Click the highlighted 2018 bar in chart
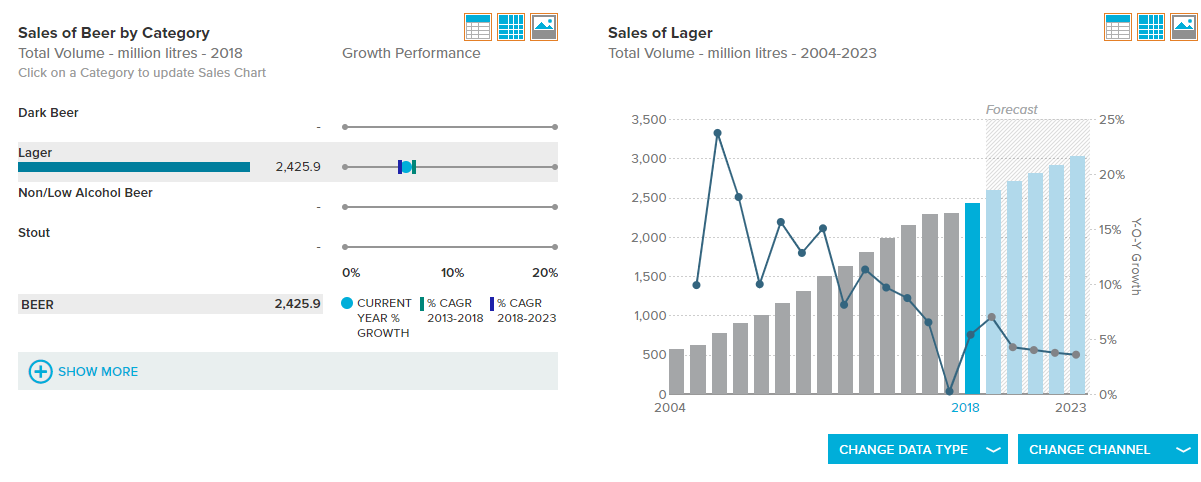 click(973, 298)
